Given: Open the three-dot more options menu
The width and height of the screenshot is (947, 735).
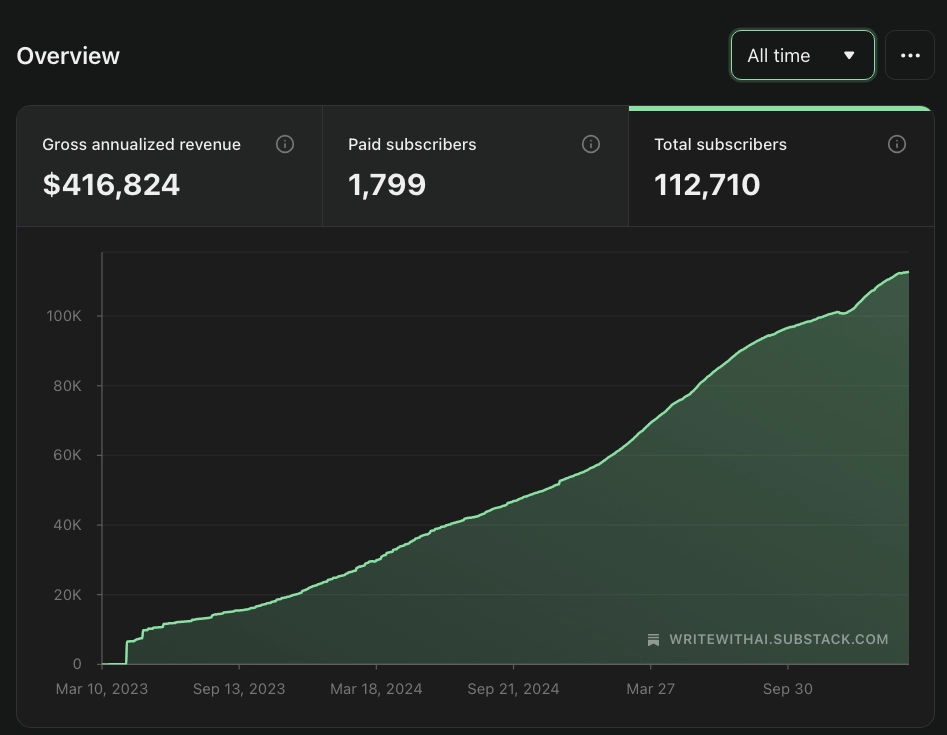Looking at the screenshot, I should (x=910, y=56).
